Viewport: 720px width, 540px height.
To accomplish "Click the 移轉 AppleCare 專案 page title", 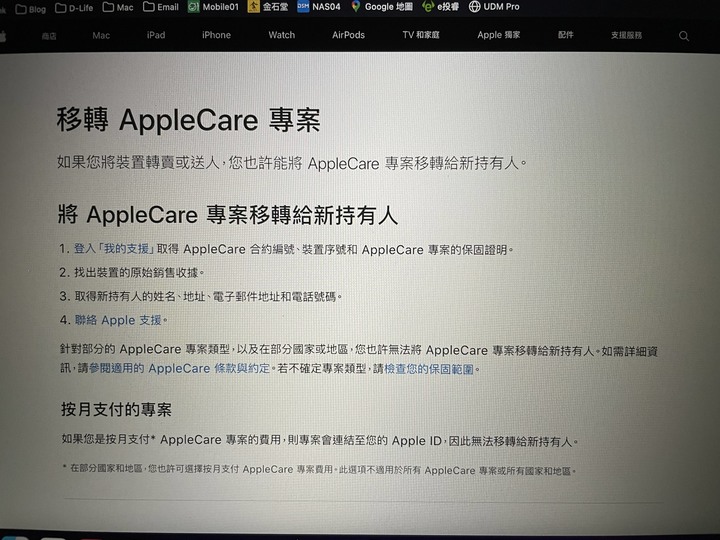I will pyautogui.click(x=188, y=120).
